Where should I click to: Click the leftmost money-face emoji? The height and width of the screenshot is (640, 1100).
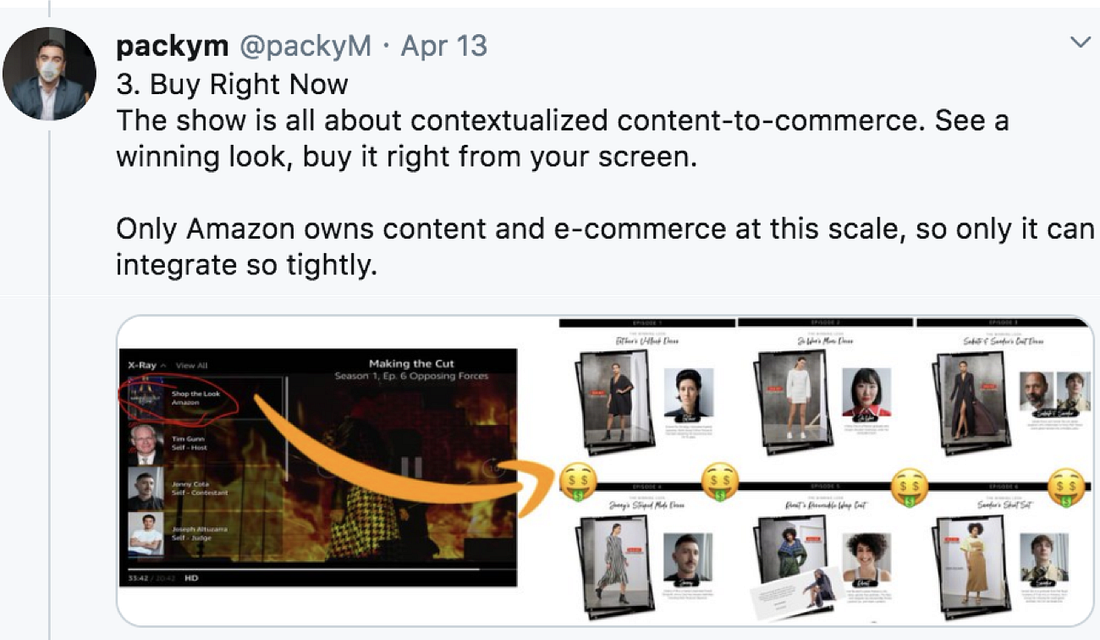pos(578,483)
